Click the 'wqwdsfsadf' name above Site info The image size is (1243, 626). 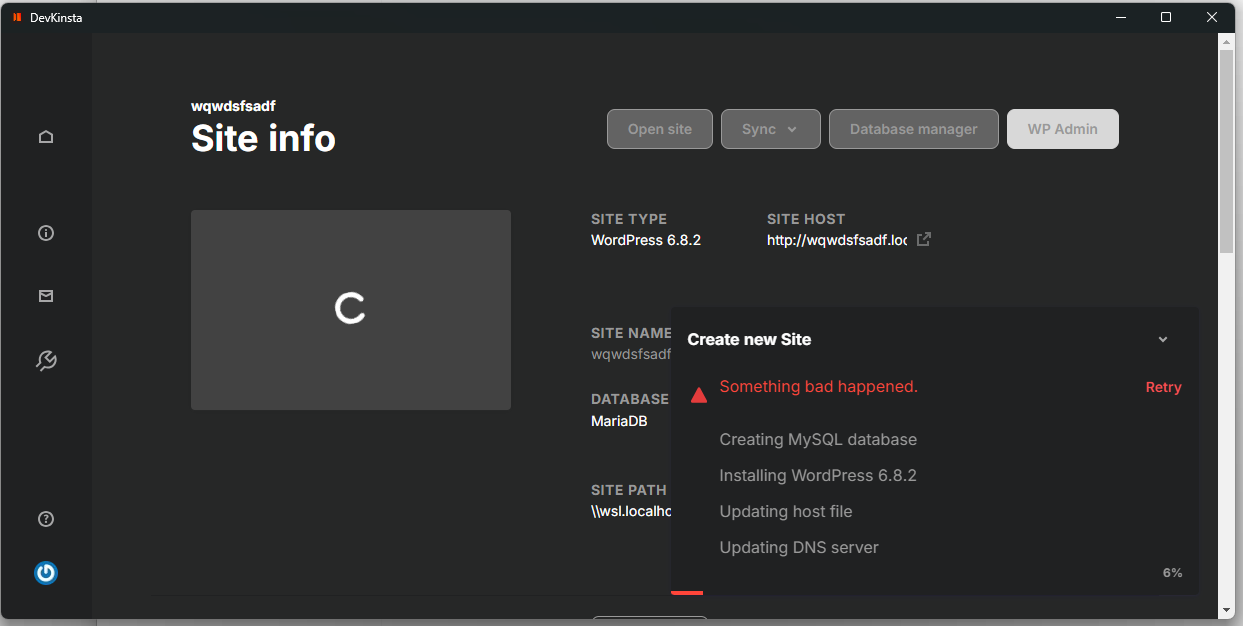233,106
